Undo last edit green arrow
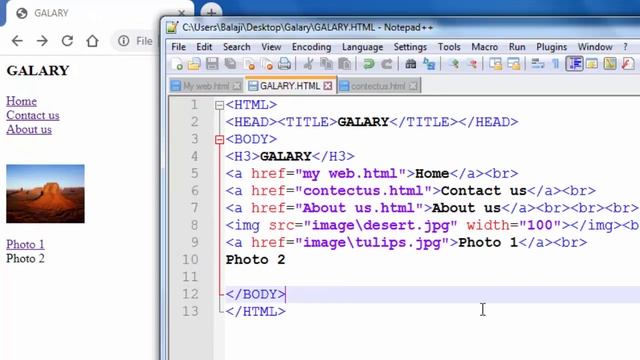This screenshot has height=360, width=640. pos(369,64)
